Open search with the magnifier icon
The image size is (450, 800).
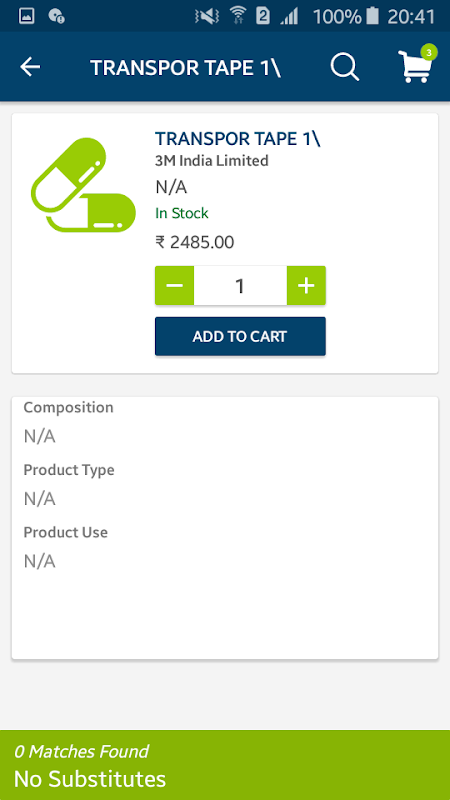[x=345, y=67]
